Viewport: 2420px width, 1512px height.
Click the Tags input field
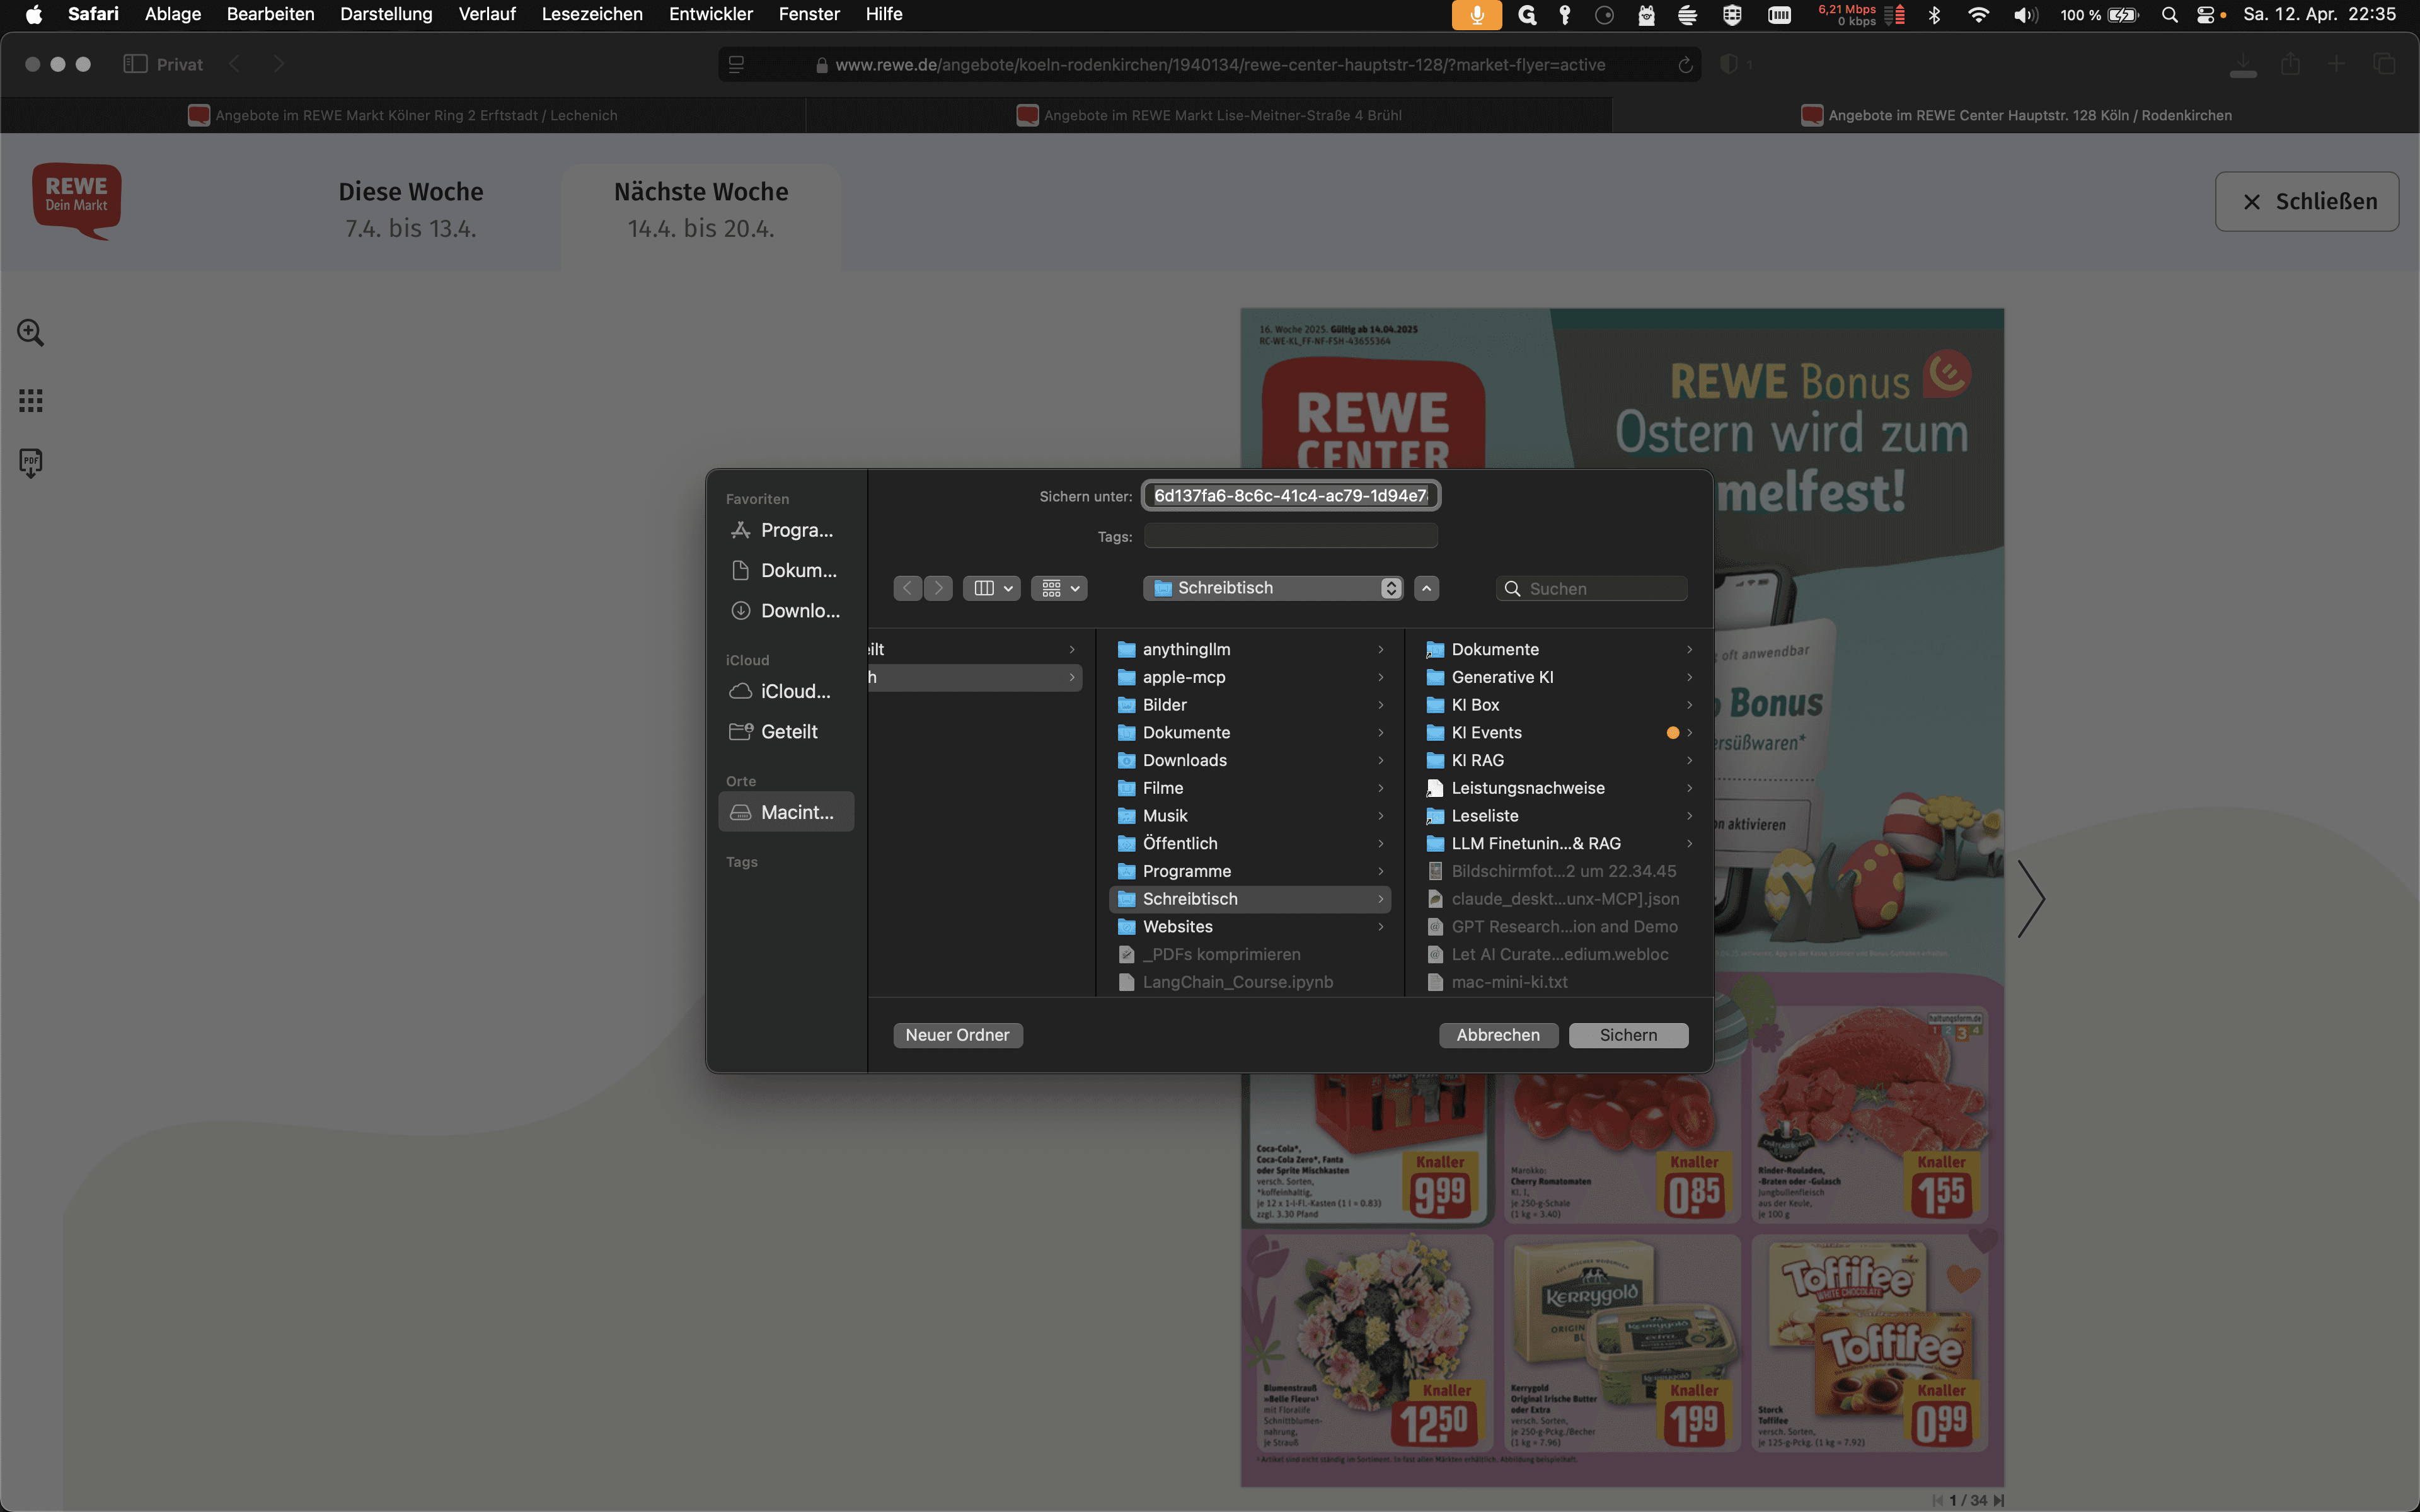[1291, 536]
